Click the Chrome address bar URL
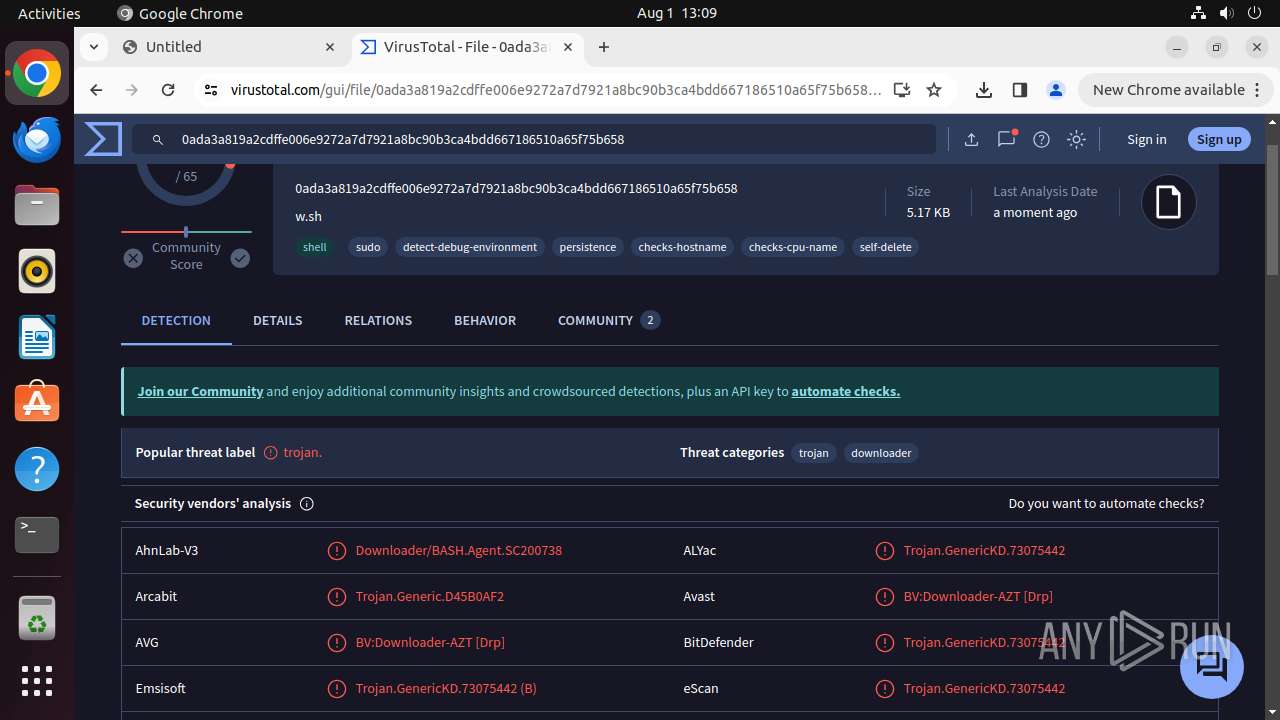Screen dimensions: 1280x720 coord(555,90)
